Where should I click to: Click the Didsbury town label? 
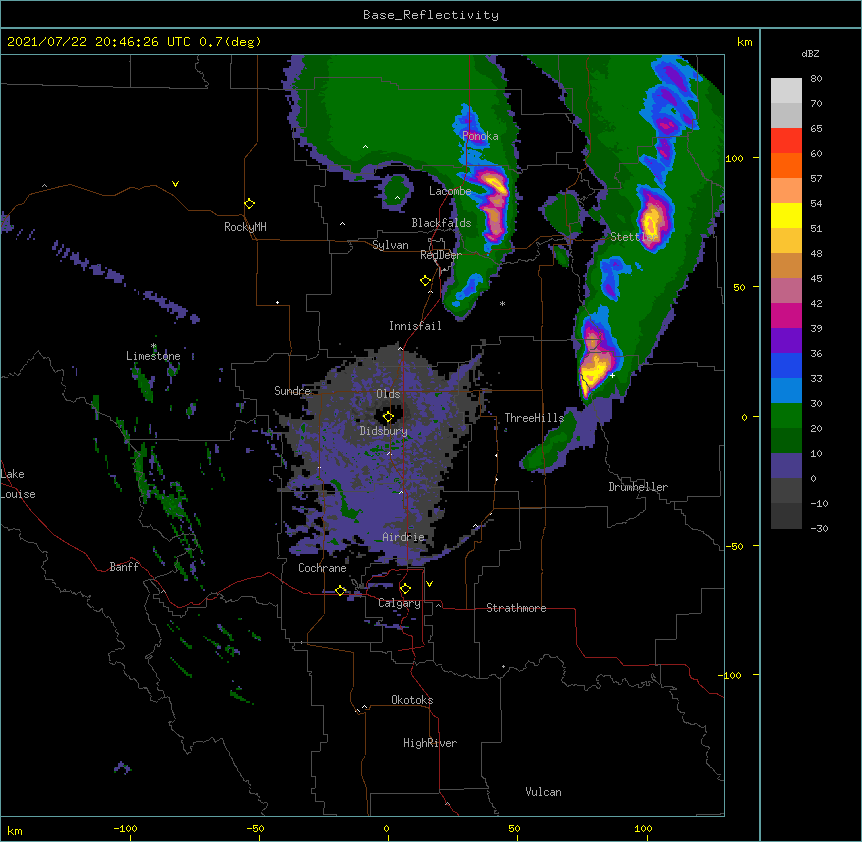383,431
